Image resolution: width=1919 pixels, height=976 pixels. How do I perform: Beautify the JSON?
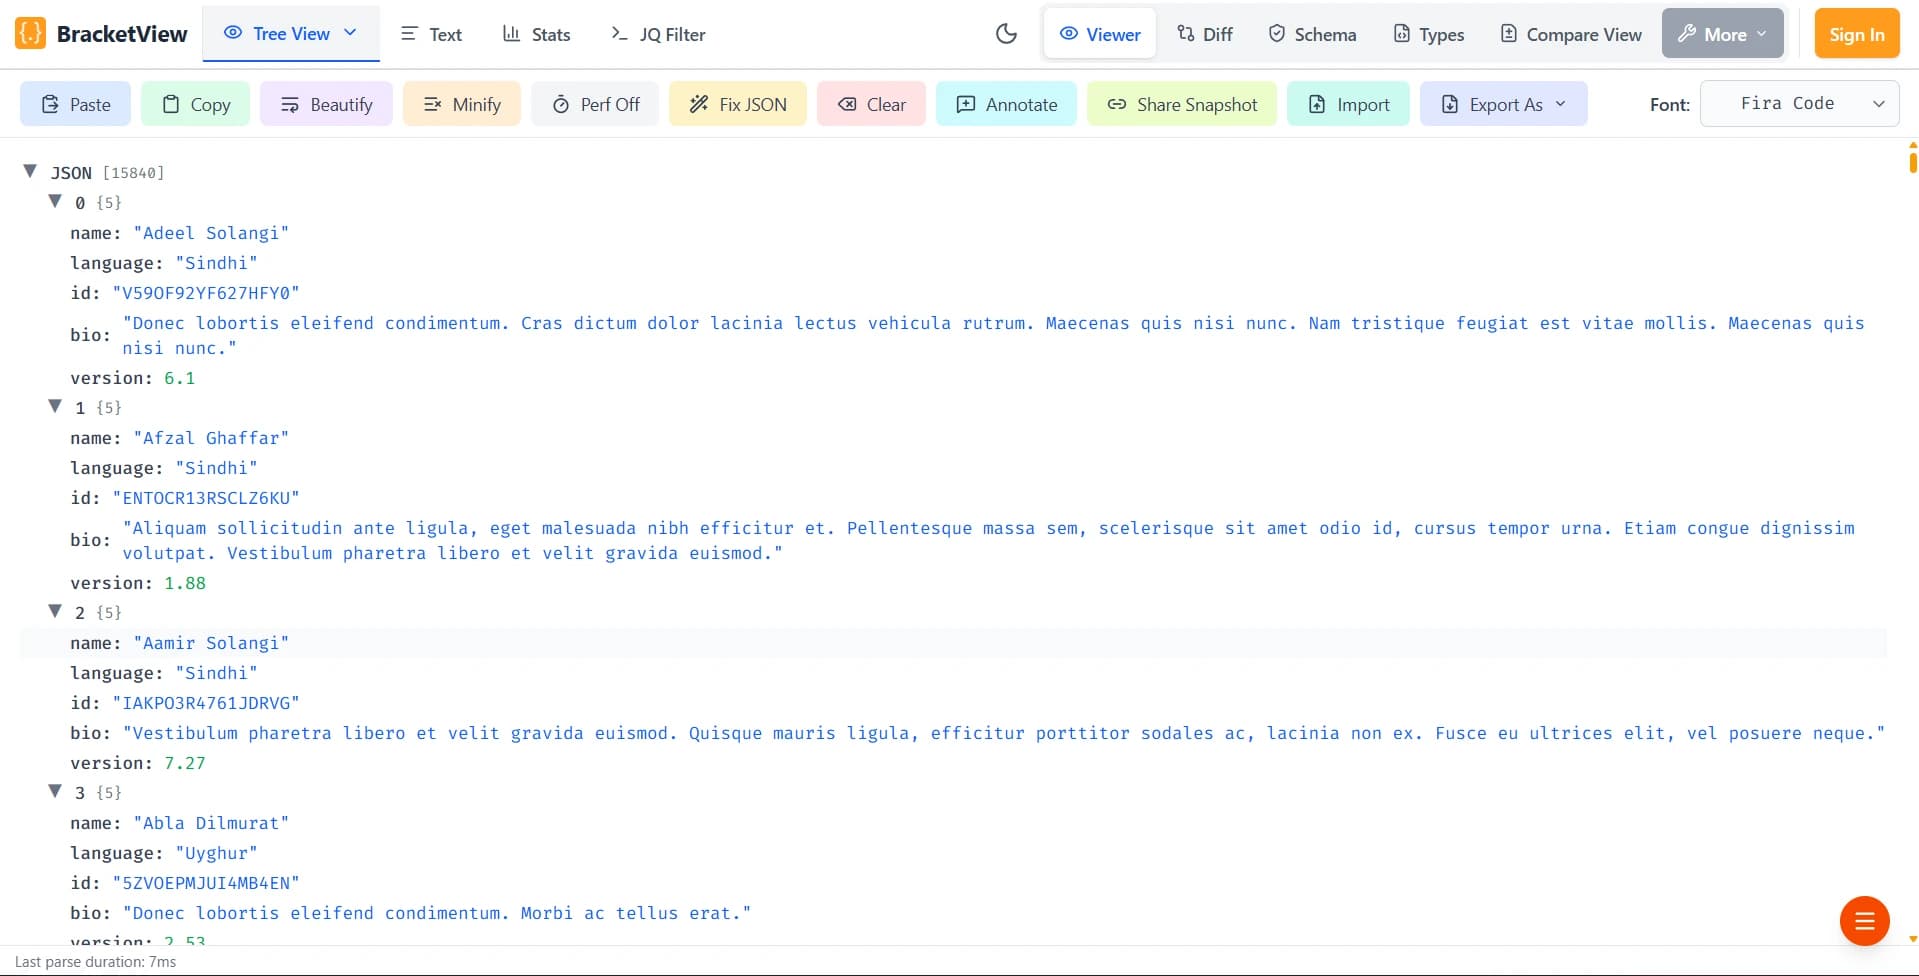[x=327, y=104]
